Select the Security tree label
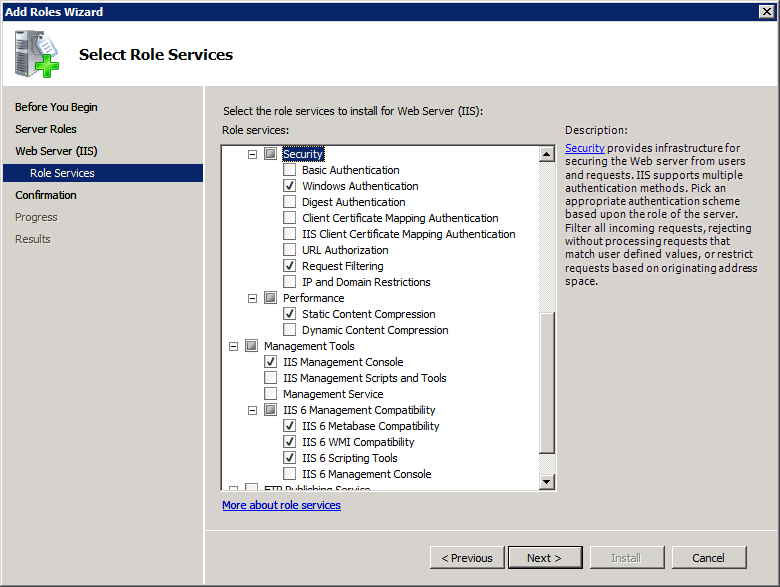The height and width of the screenshot is (587, 780). (x=303, y=154)
